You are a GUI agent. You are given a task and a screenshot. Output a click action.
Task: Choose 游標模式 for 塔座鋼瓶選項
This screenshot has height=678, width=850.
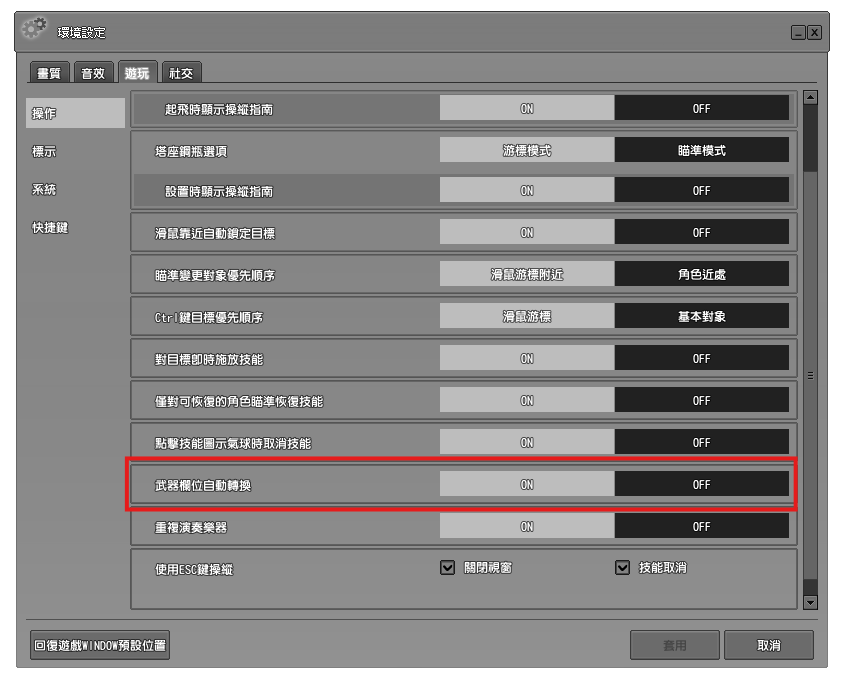pos(527,150)
